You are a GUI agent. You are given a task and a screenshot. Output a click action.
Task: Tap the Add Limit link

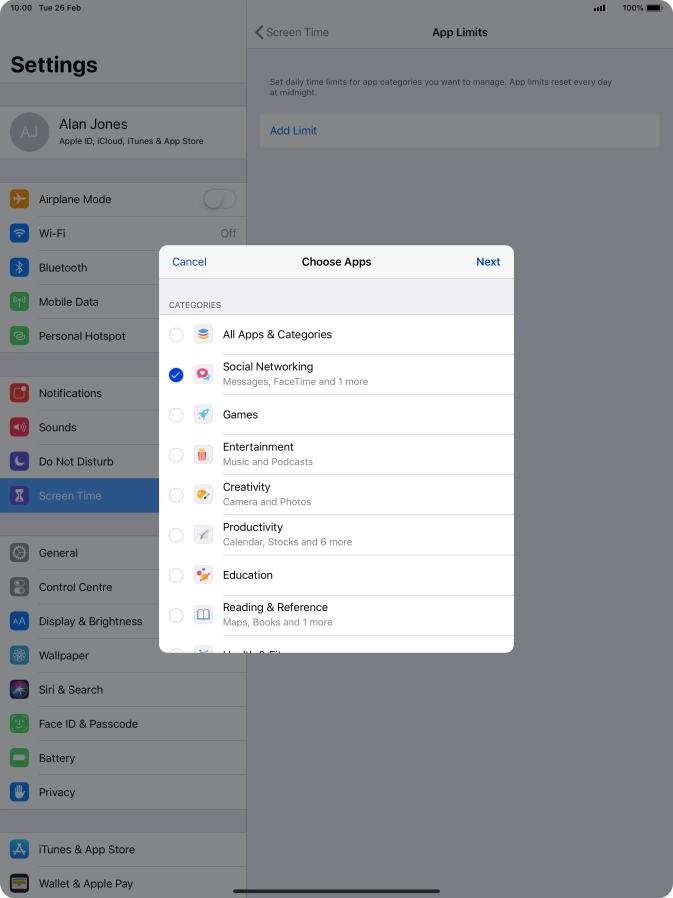(x=293, y=131)
